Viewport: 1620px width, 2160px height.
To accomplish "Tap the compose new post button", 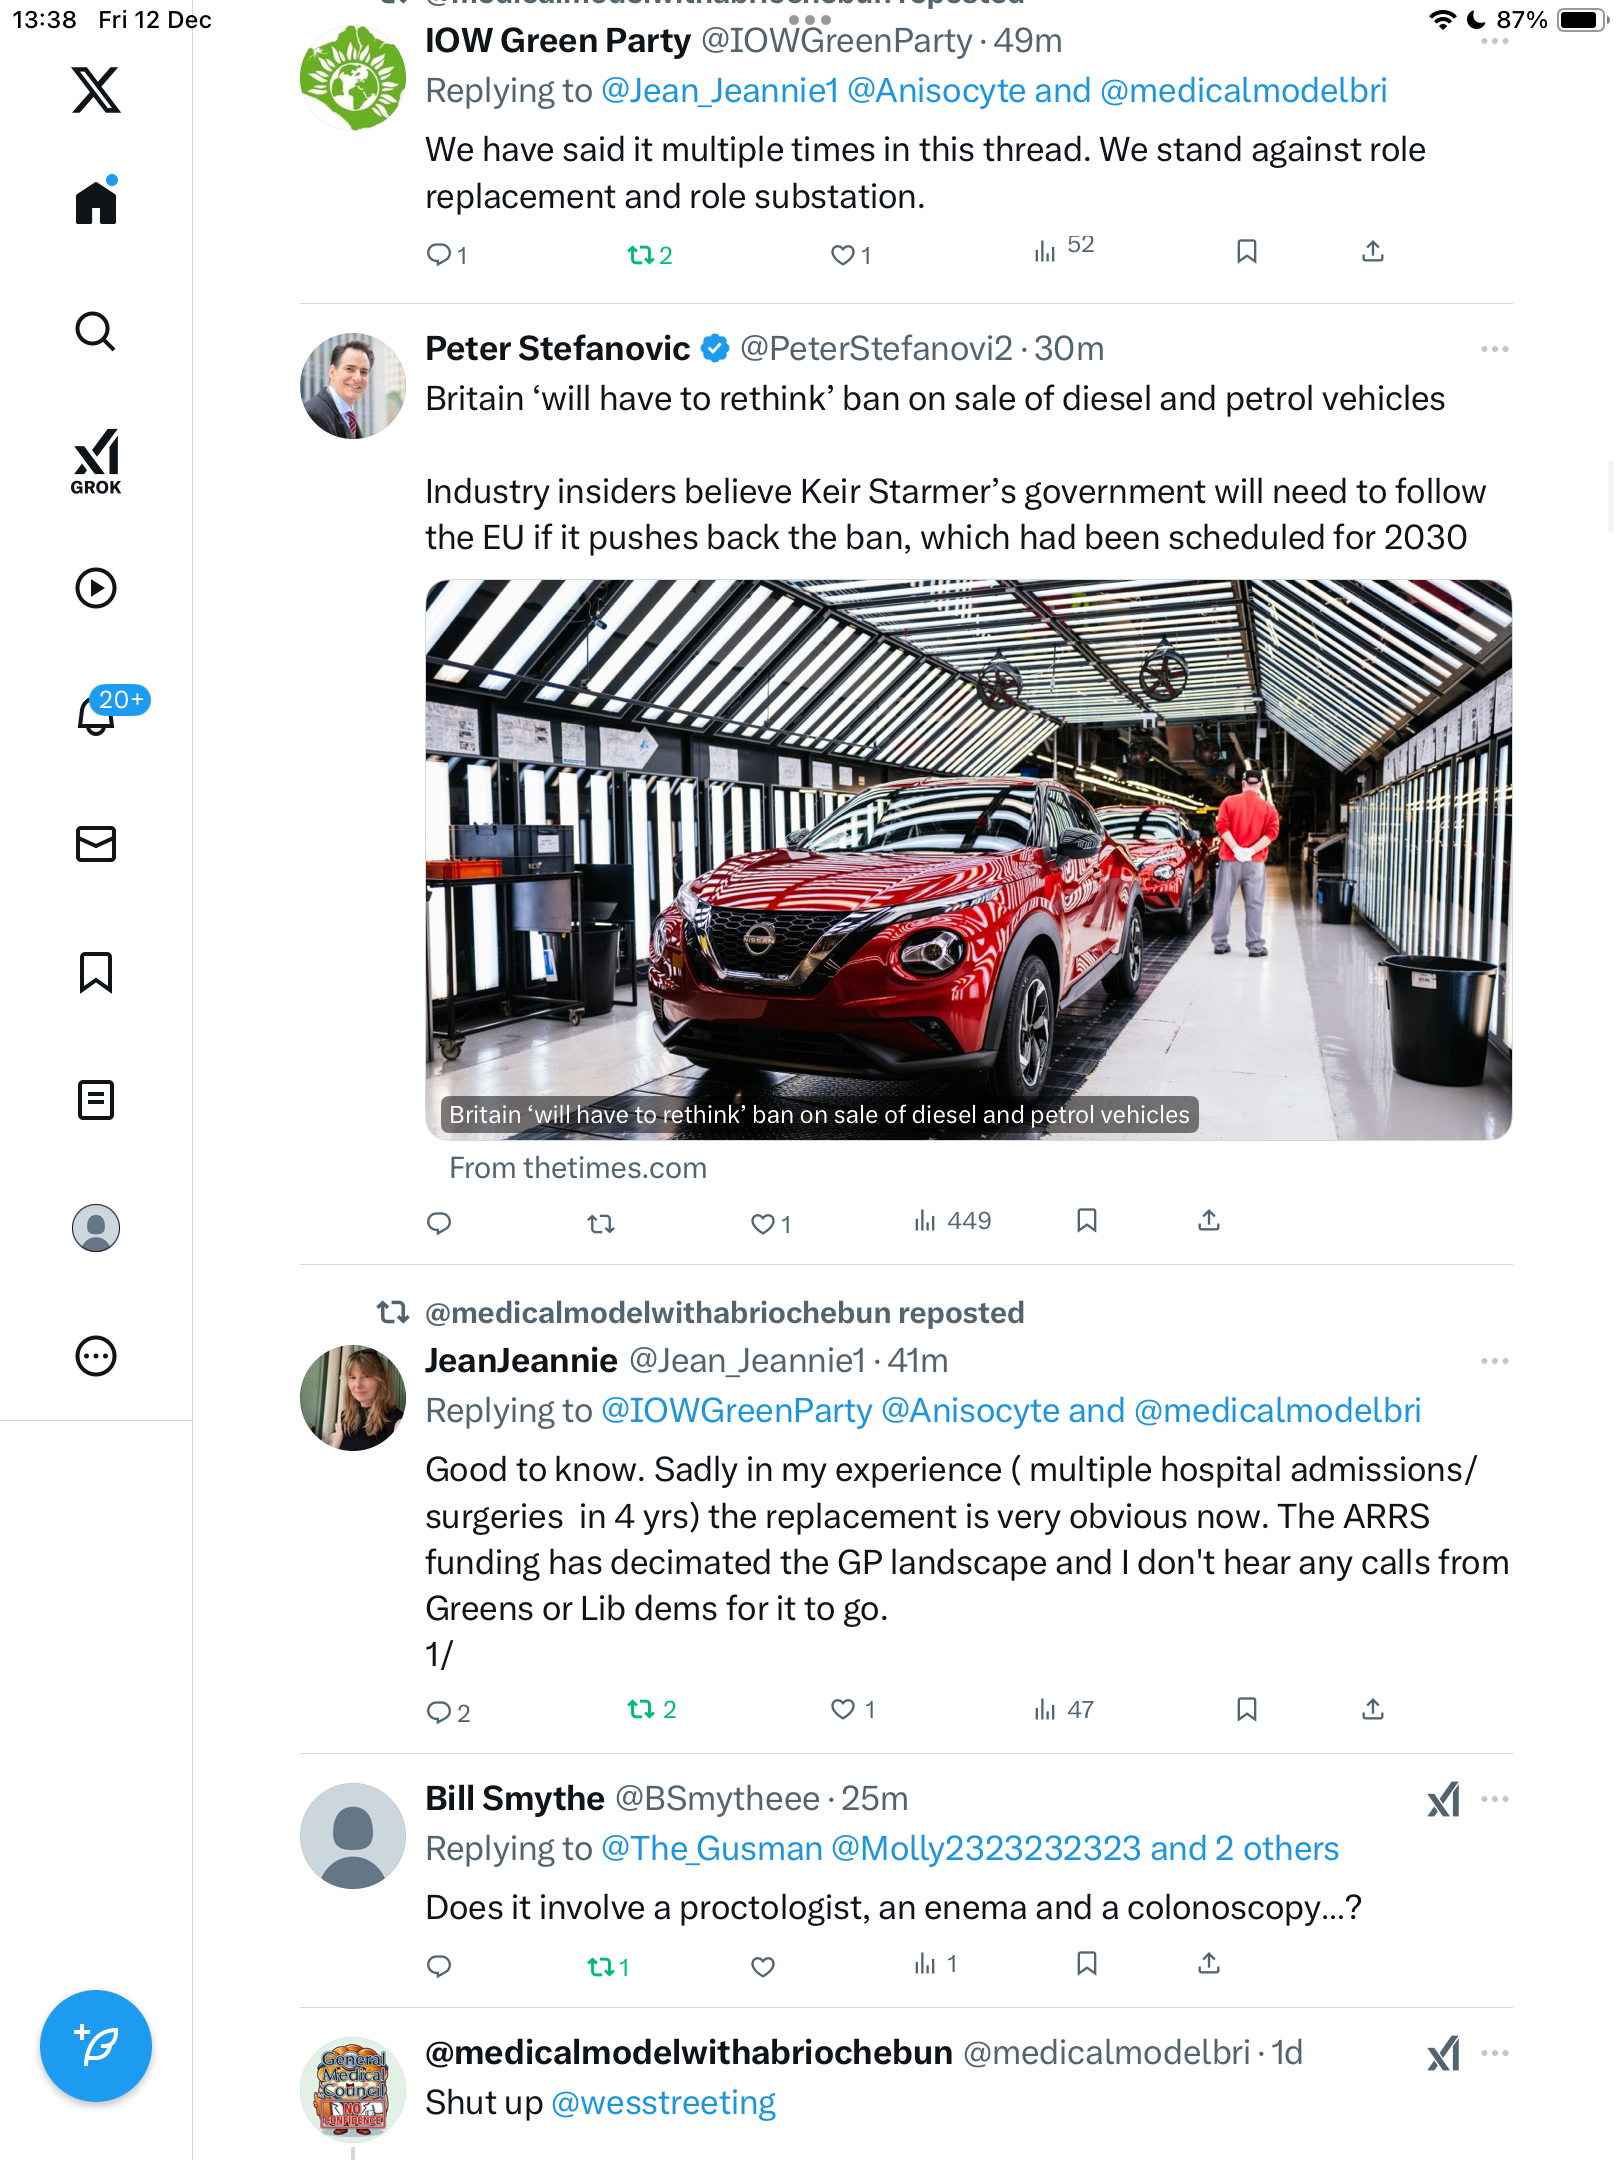I will 96,2045.
